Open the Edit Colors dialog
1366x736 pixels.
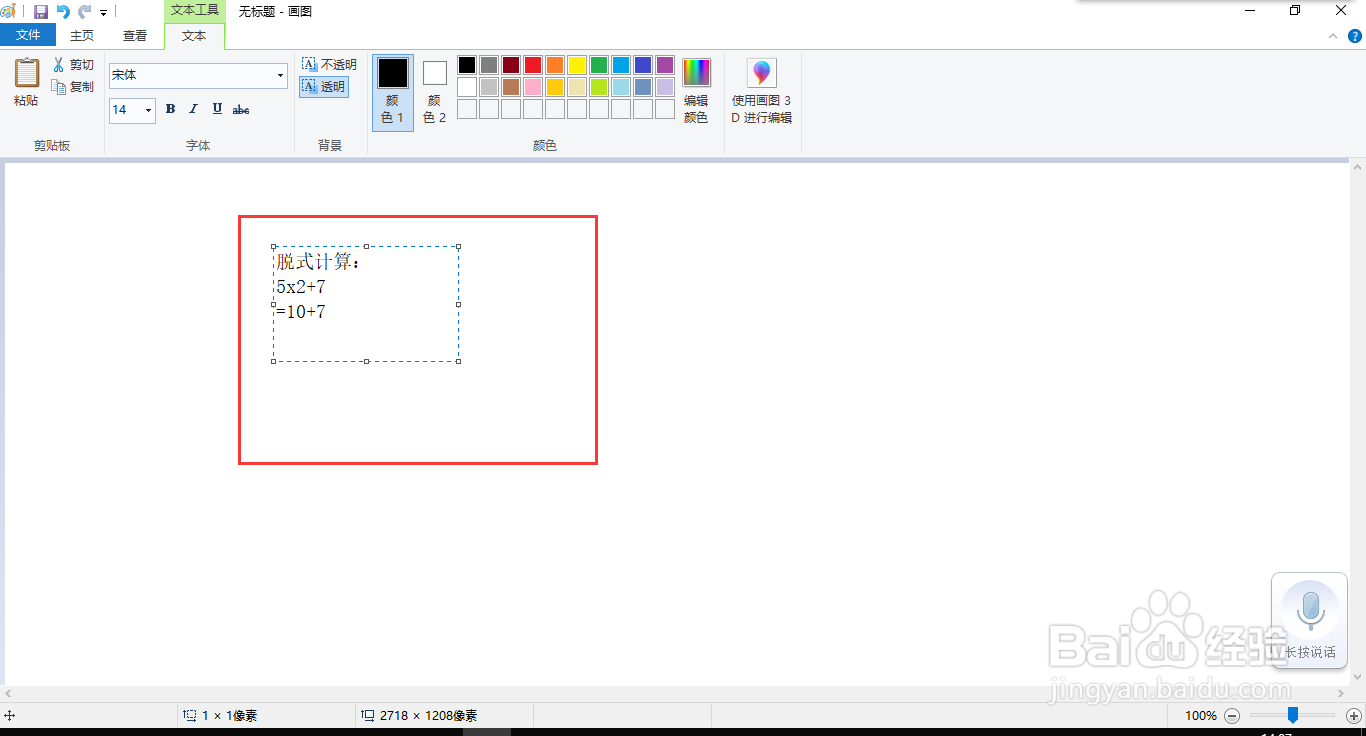coord(696,91)
